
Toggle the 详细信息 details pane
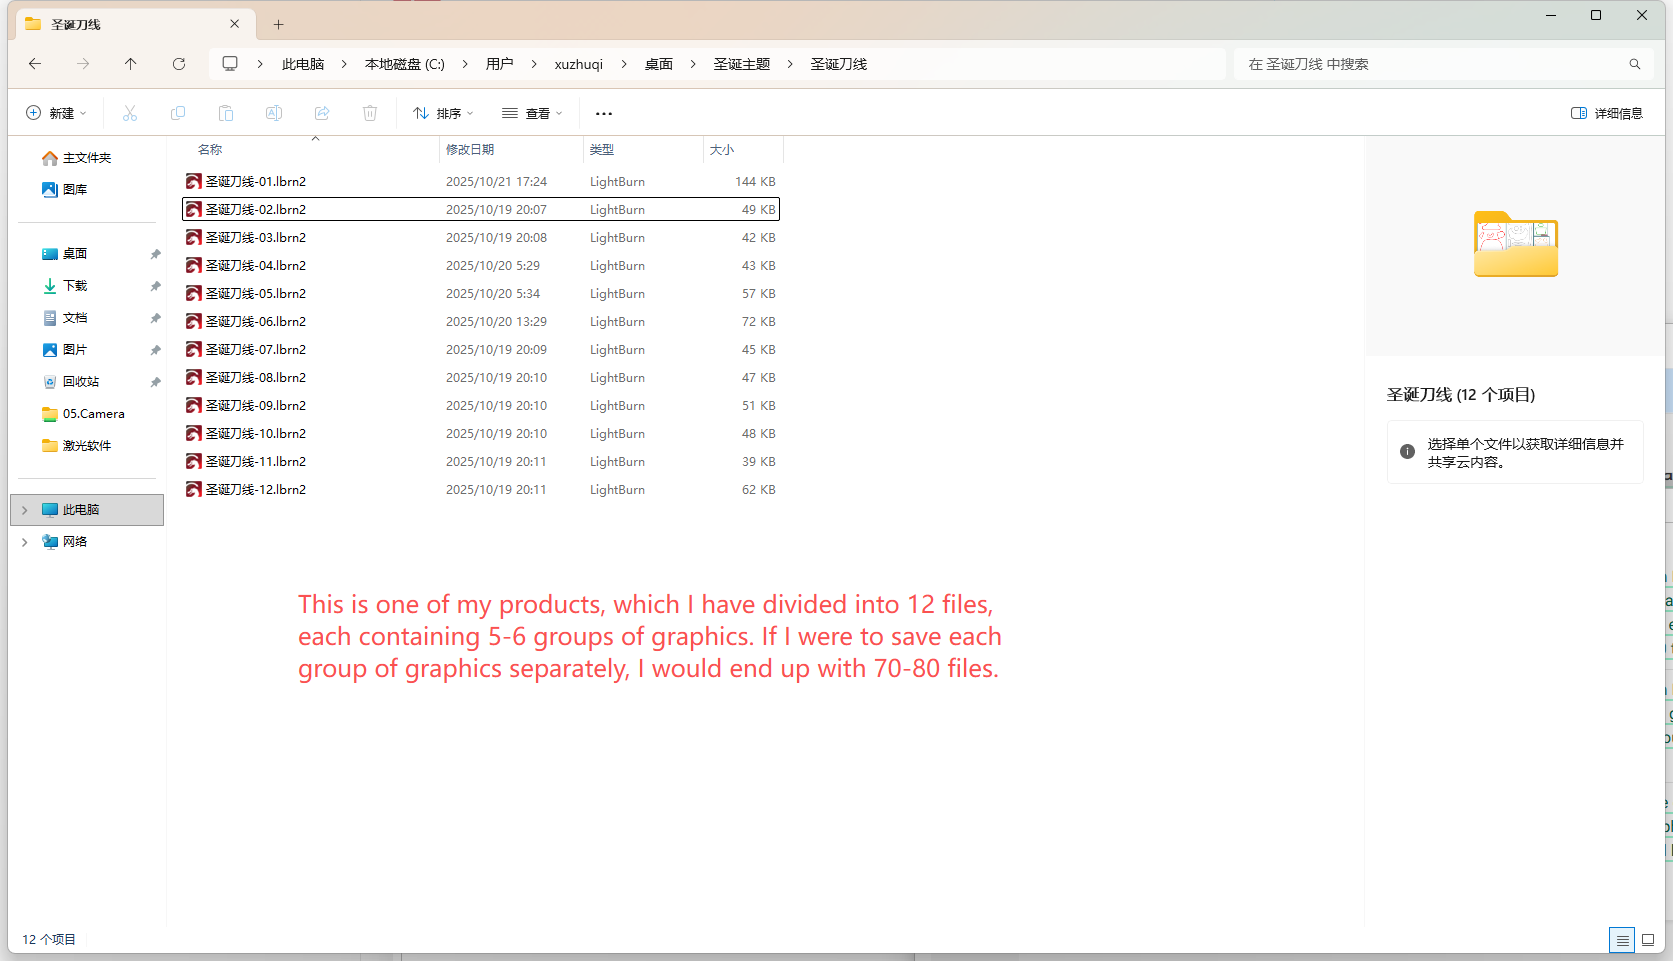[1607, 113]
